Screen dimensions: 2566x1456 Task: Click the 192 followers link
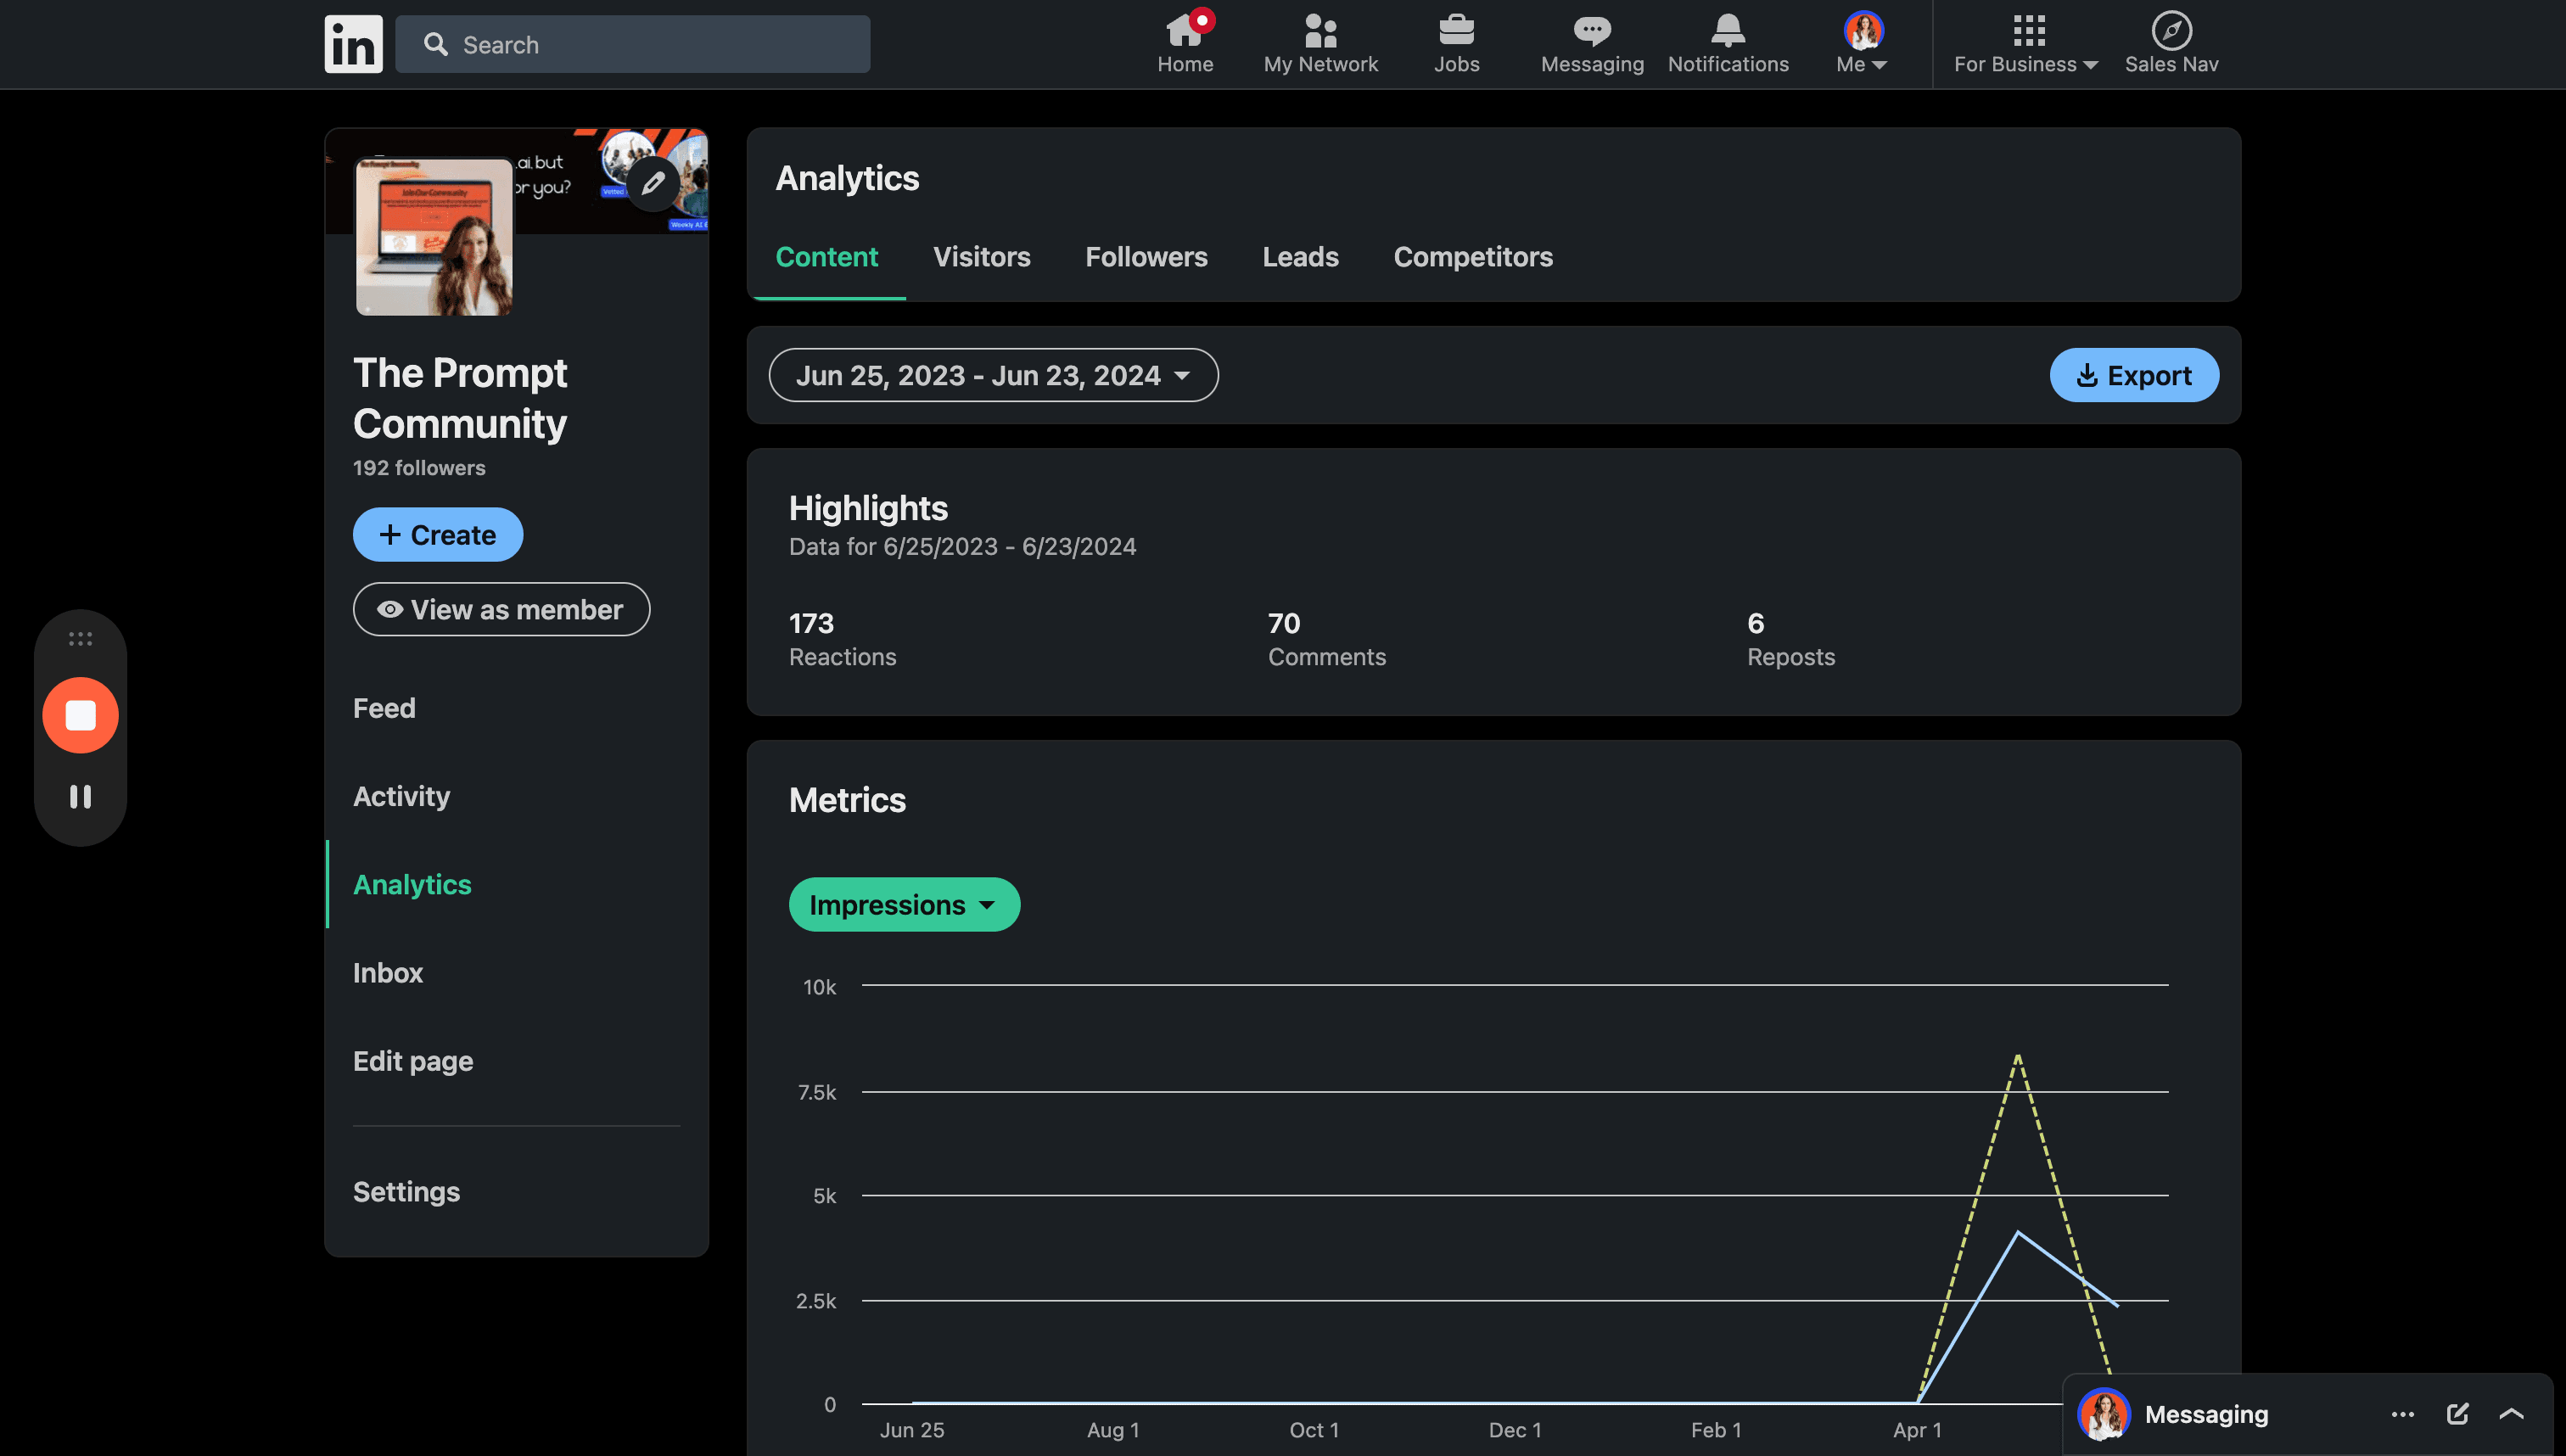click(x=419, y=468)
